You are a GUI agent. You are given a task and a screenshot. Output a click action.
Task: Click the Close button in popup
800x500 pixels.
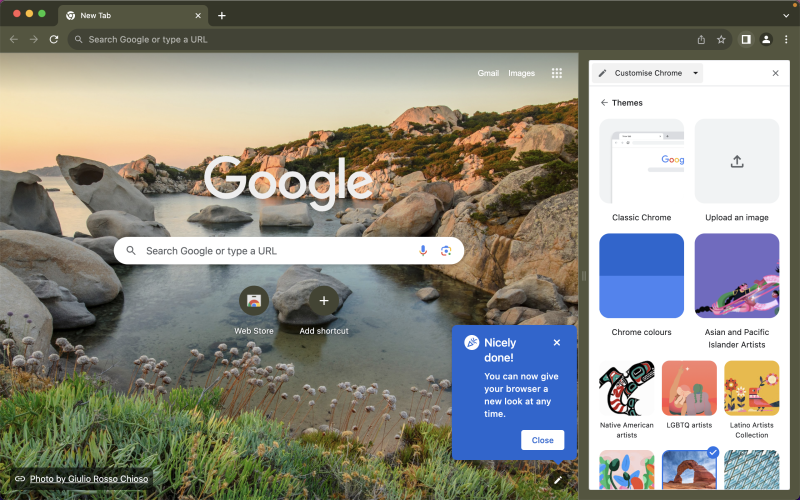(542, 440)
